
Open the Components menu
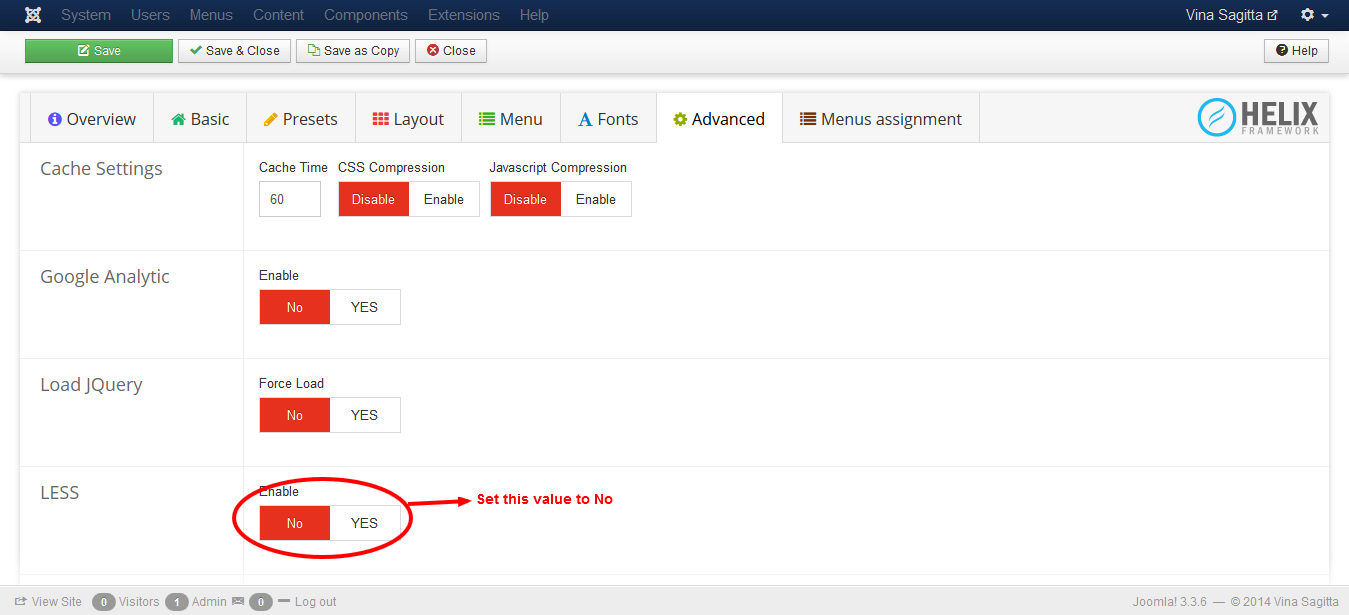(366, 15)
